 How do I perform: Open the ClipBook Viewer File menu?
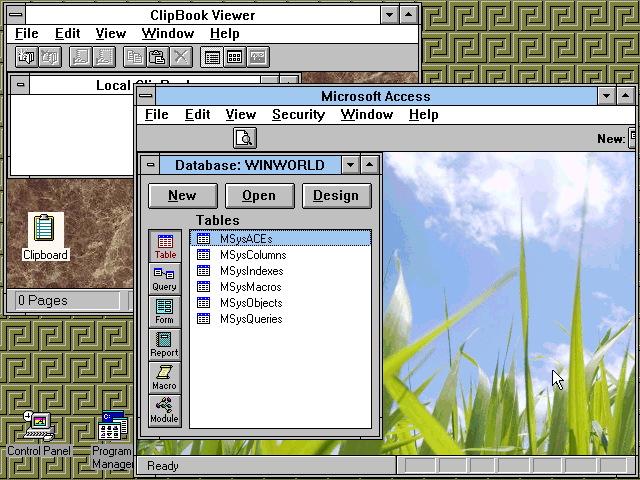pyautogui.click(x=27, y=33)
